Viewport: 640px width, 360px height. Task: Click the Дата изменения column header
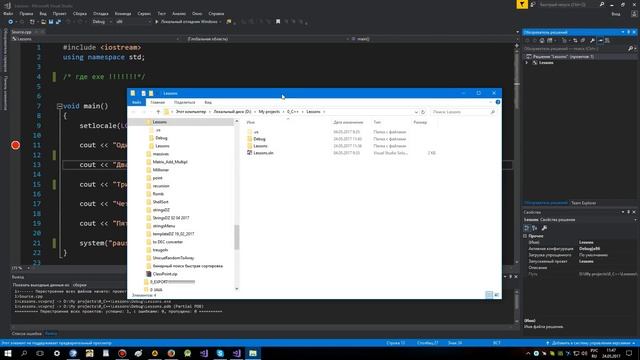348,122
